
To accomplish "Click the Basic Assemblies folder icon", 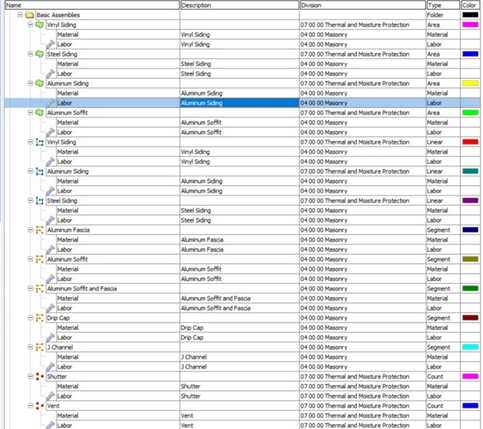I will (x=29, y=15).
